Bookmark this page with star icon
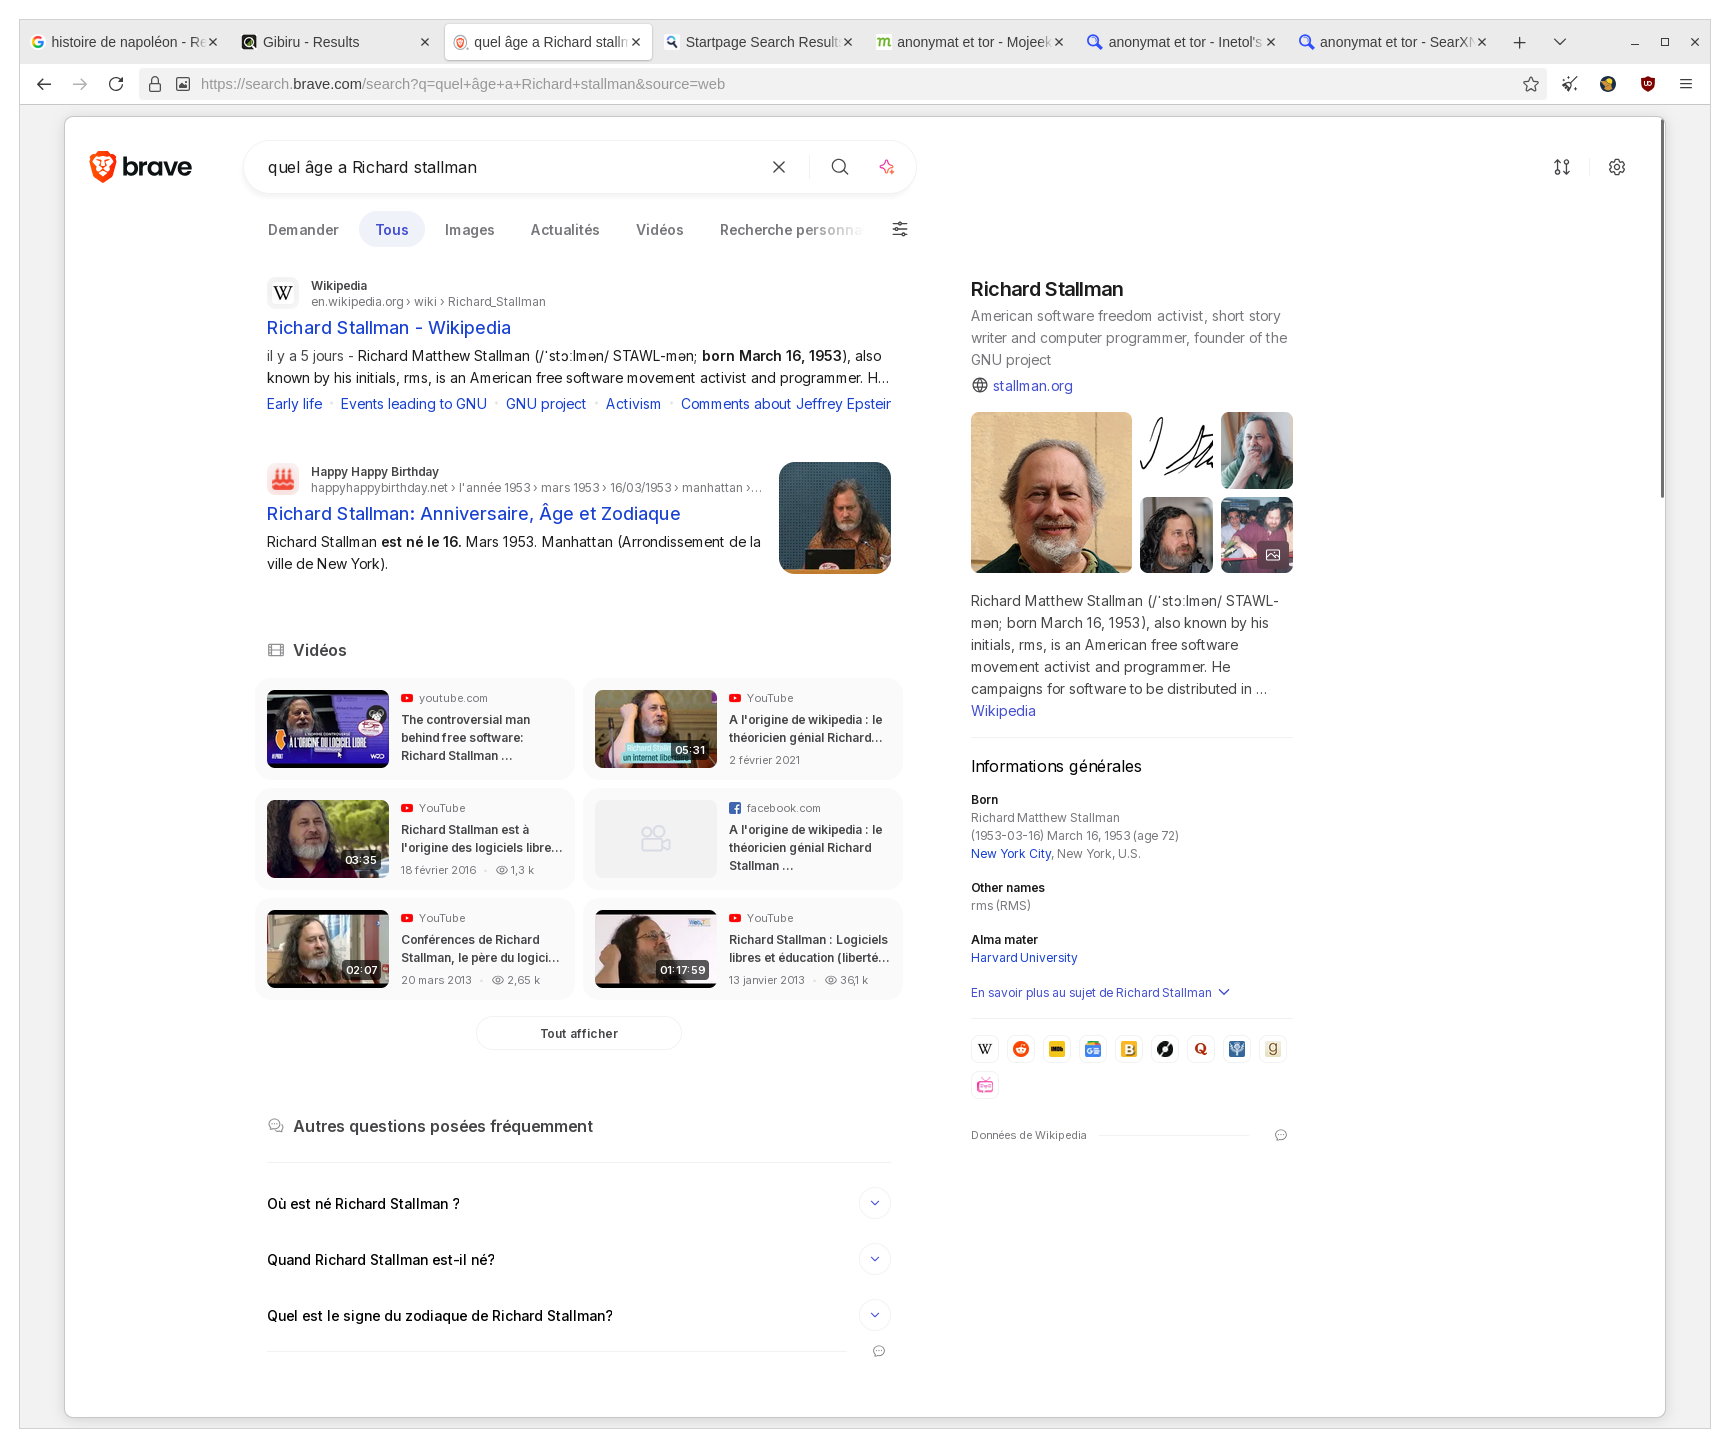 (1531, 84)
